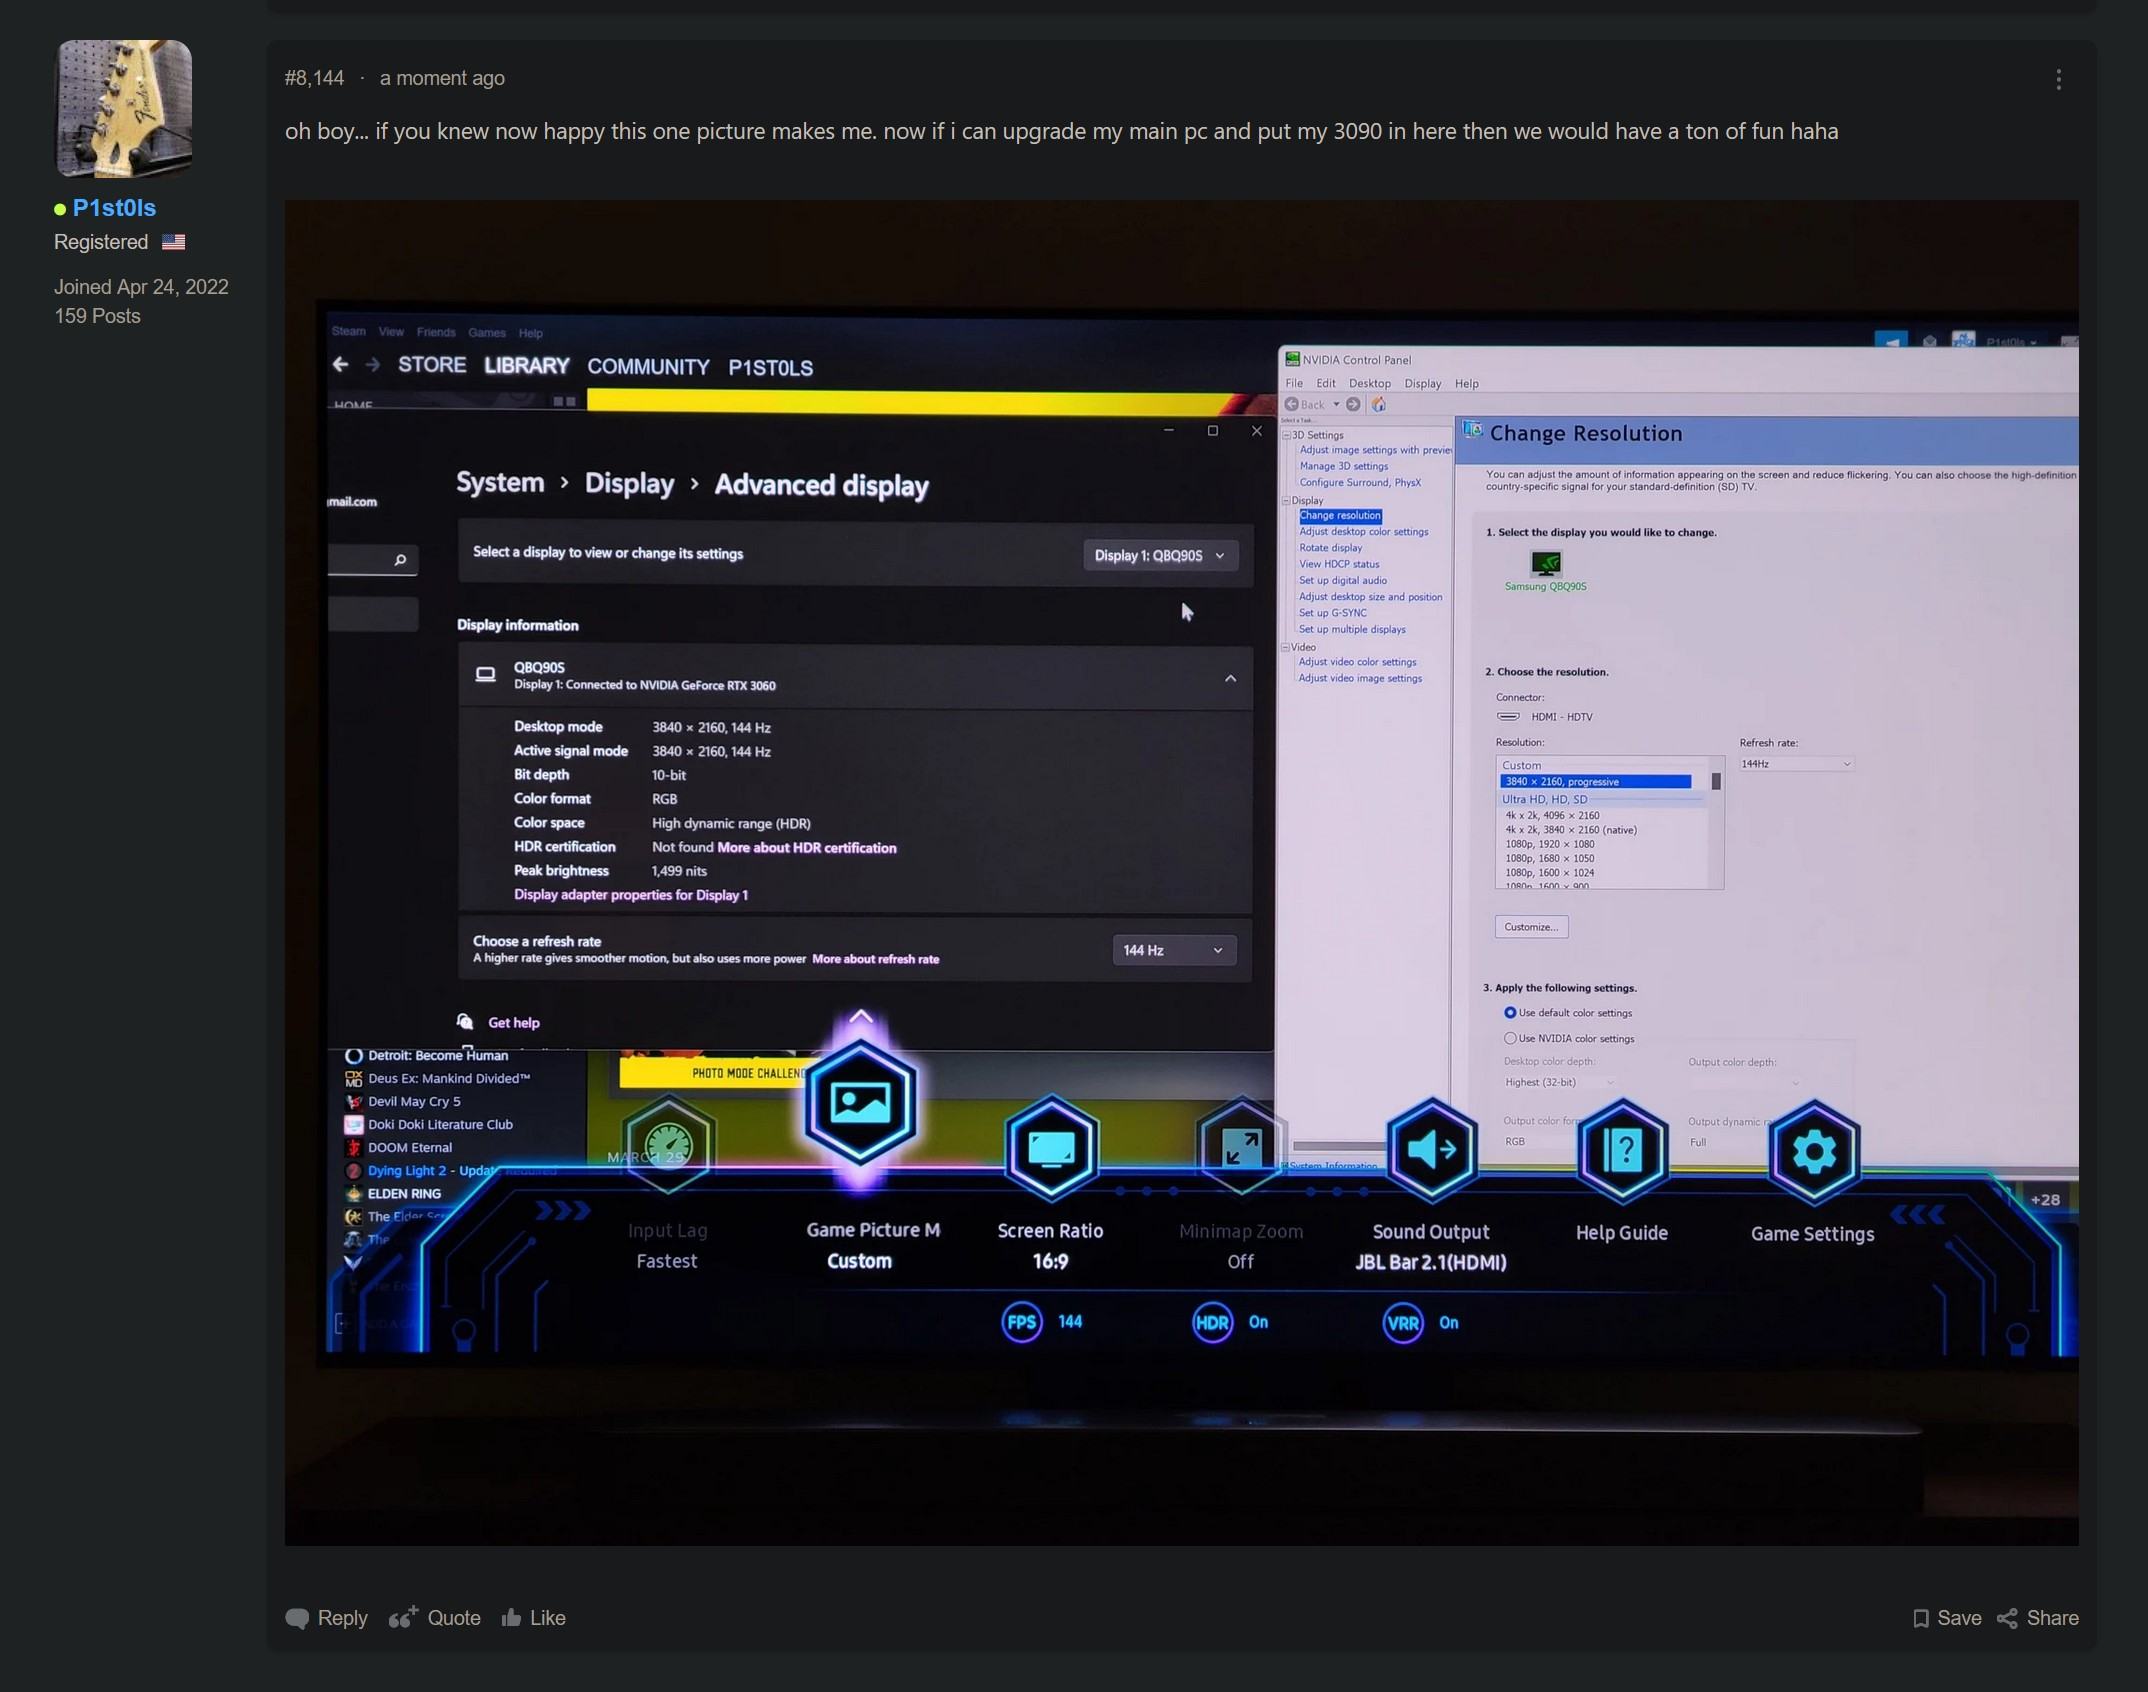
Task: Open the Display 1: QBQ90S dropdown
Action: pyautogui.click(x=1160, y=555)
